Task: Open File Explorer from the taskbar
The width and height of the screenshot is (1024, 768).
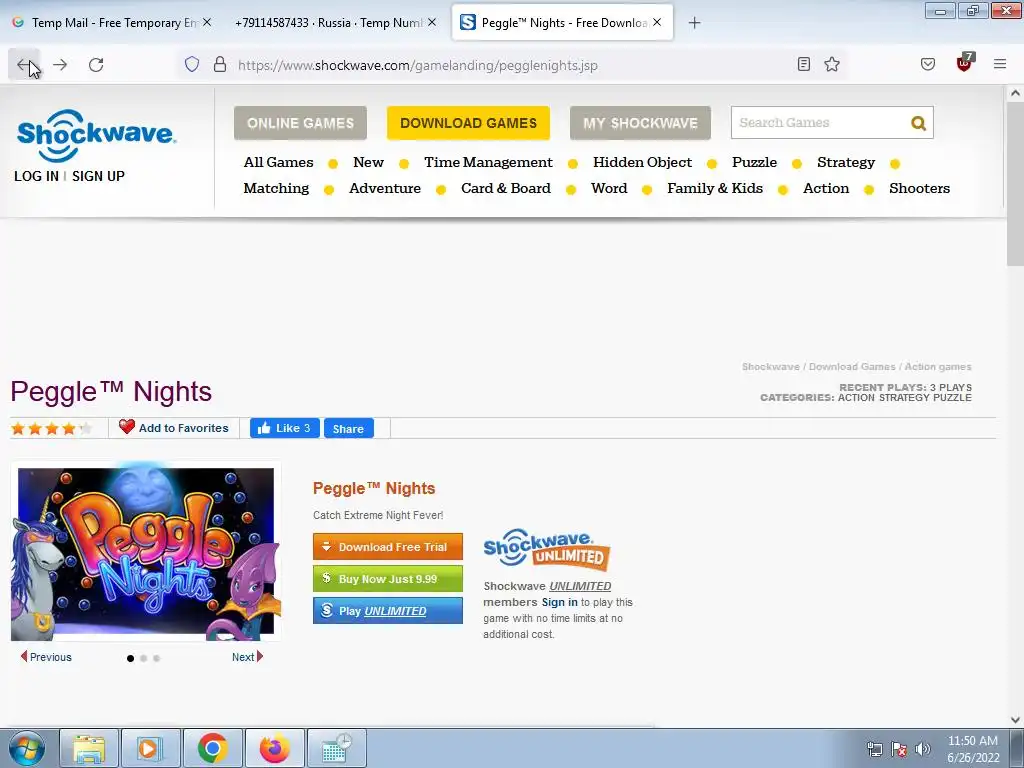Action: tap(89, 748)
